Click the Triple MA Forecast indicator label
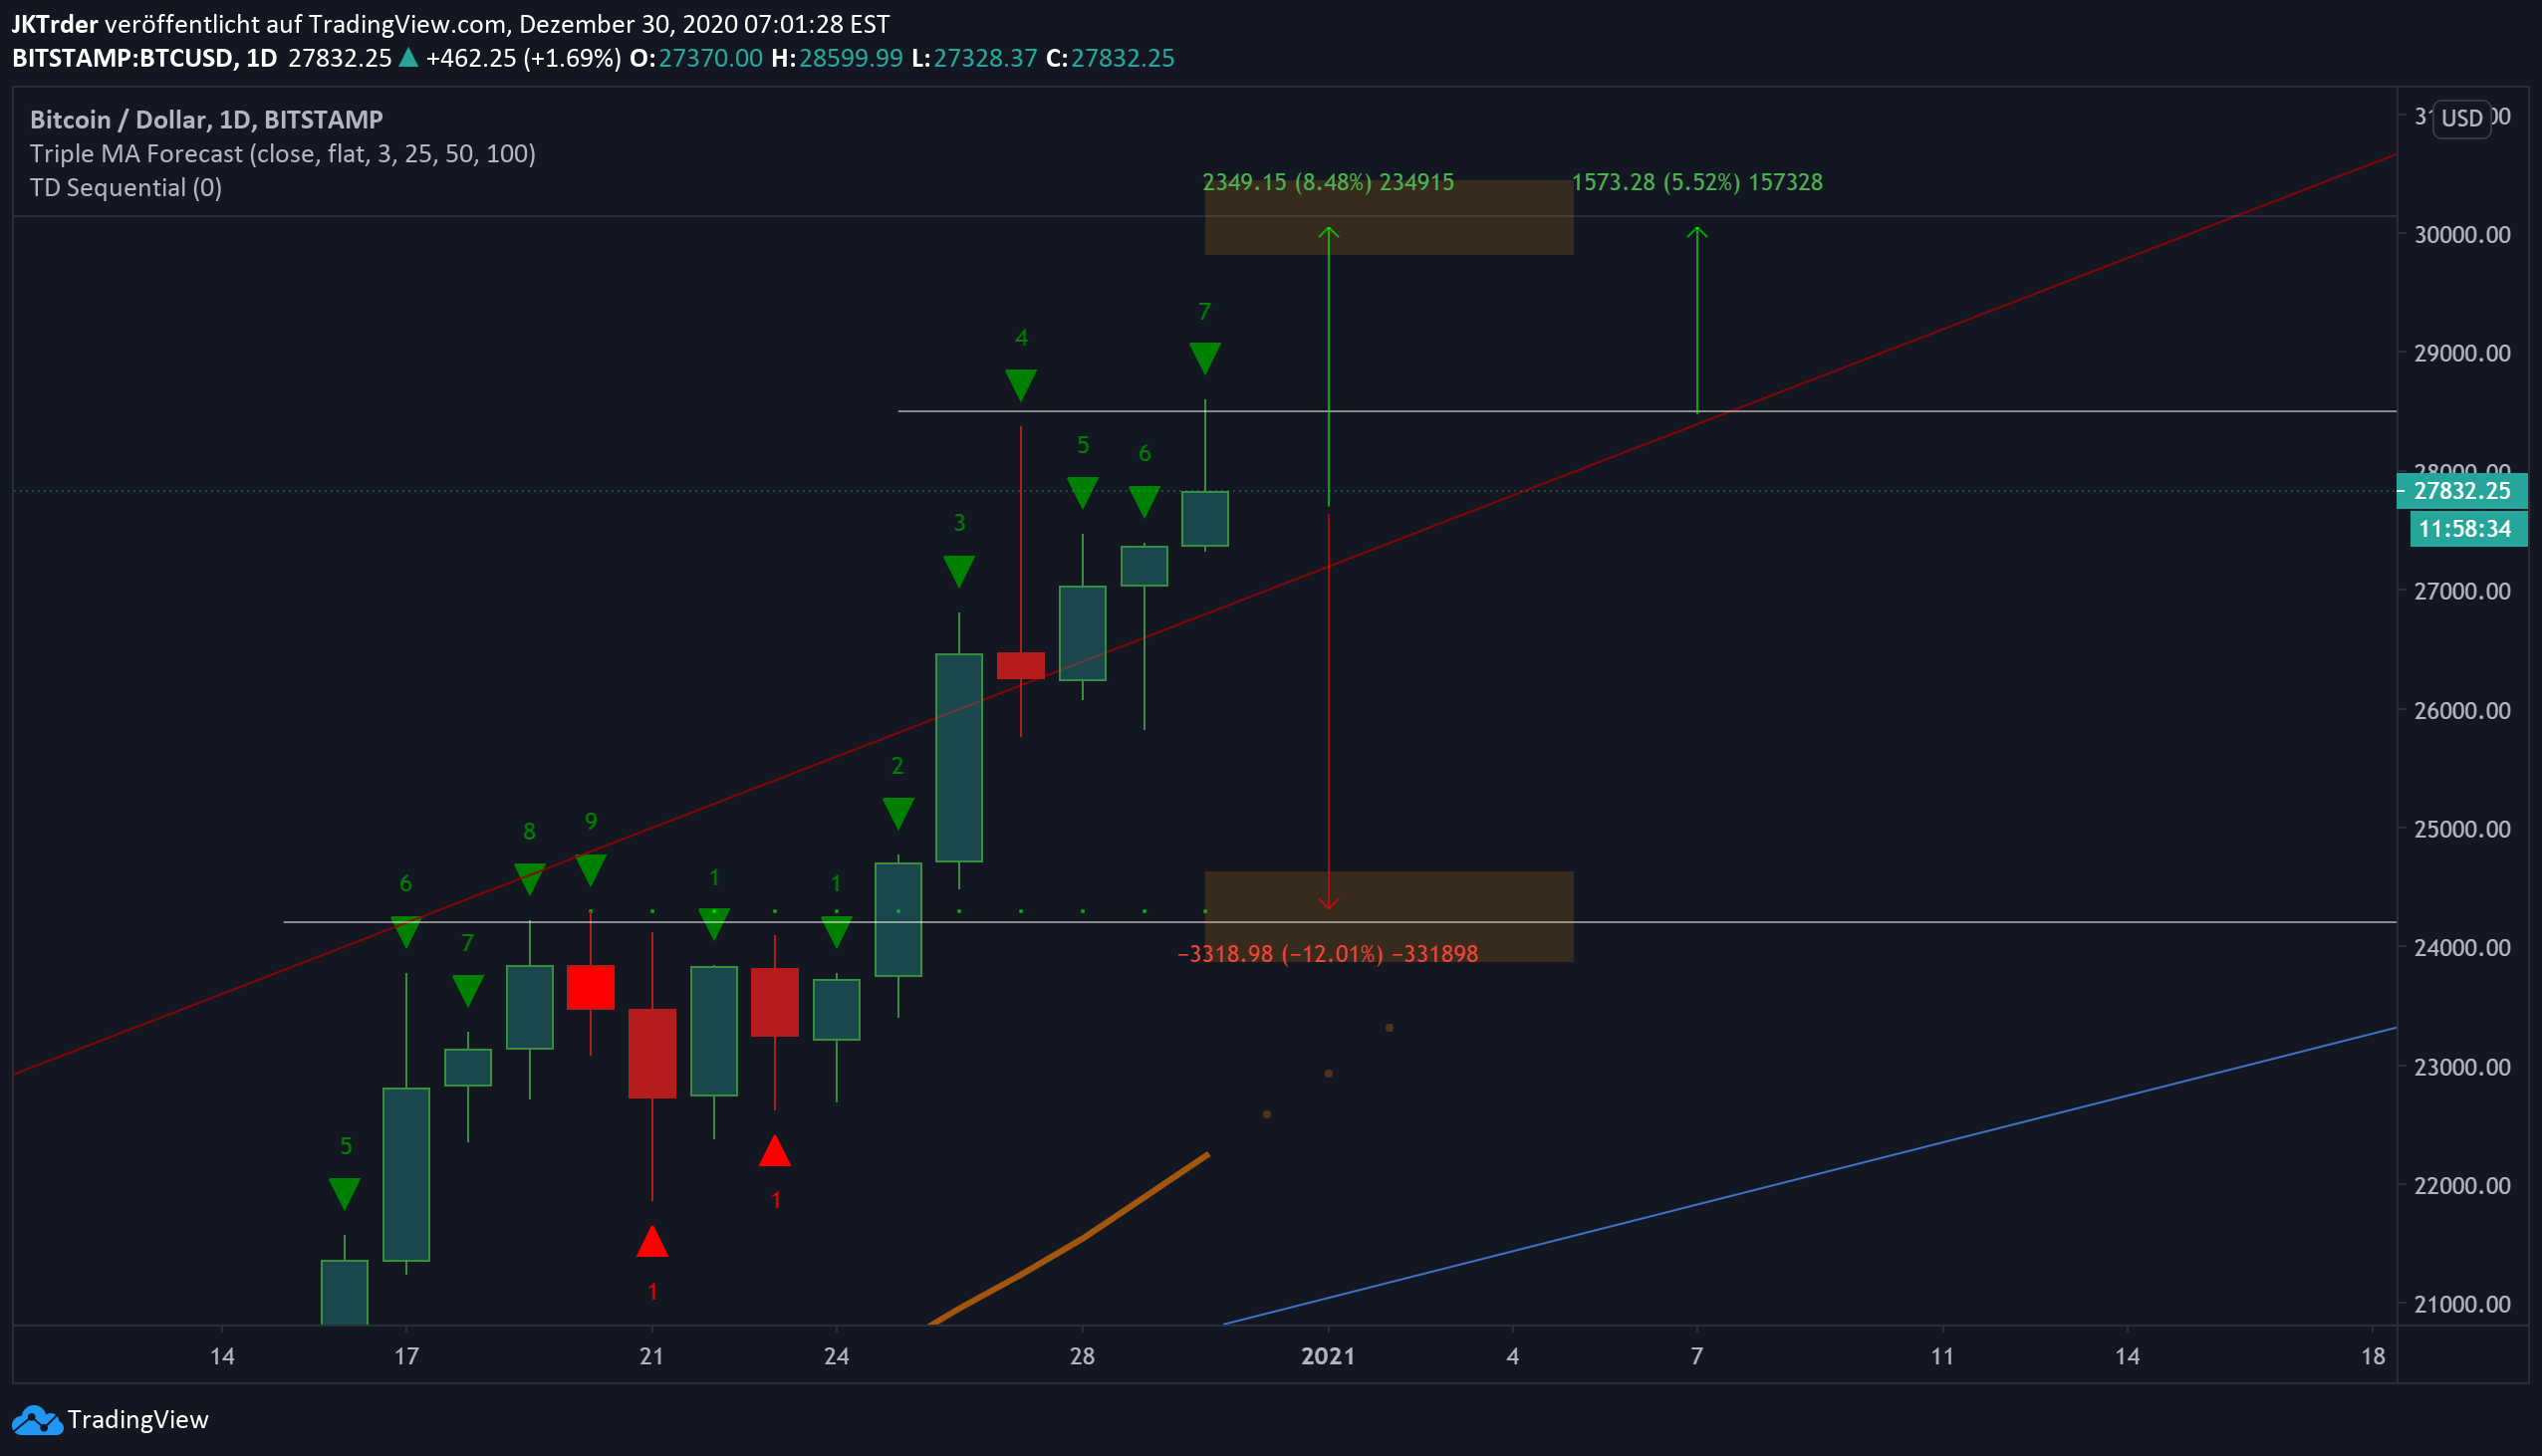 coord(282,154)
